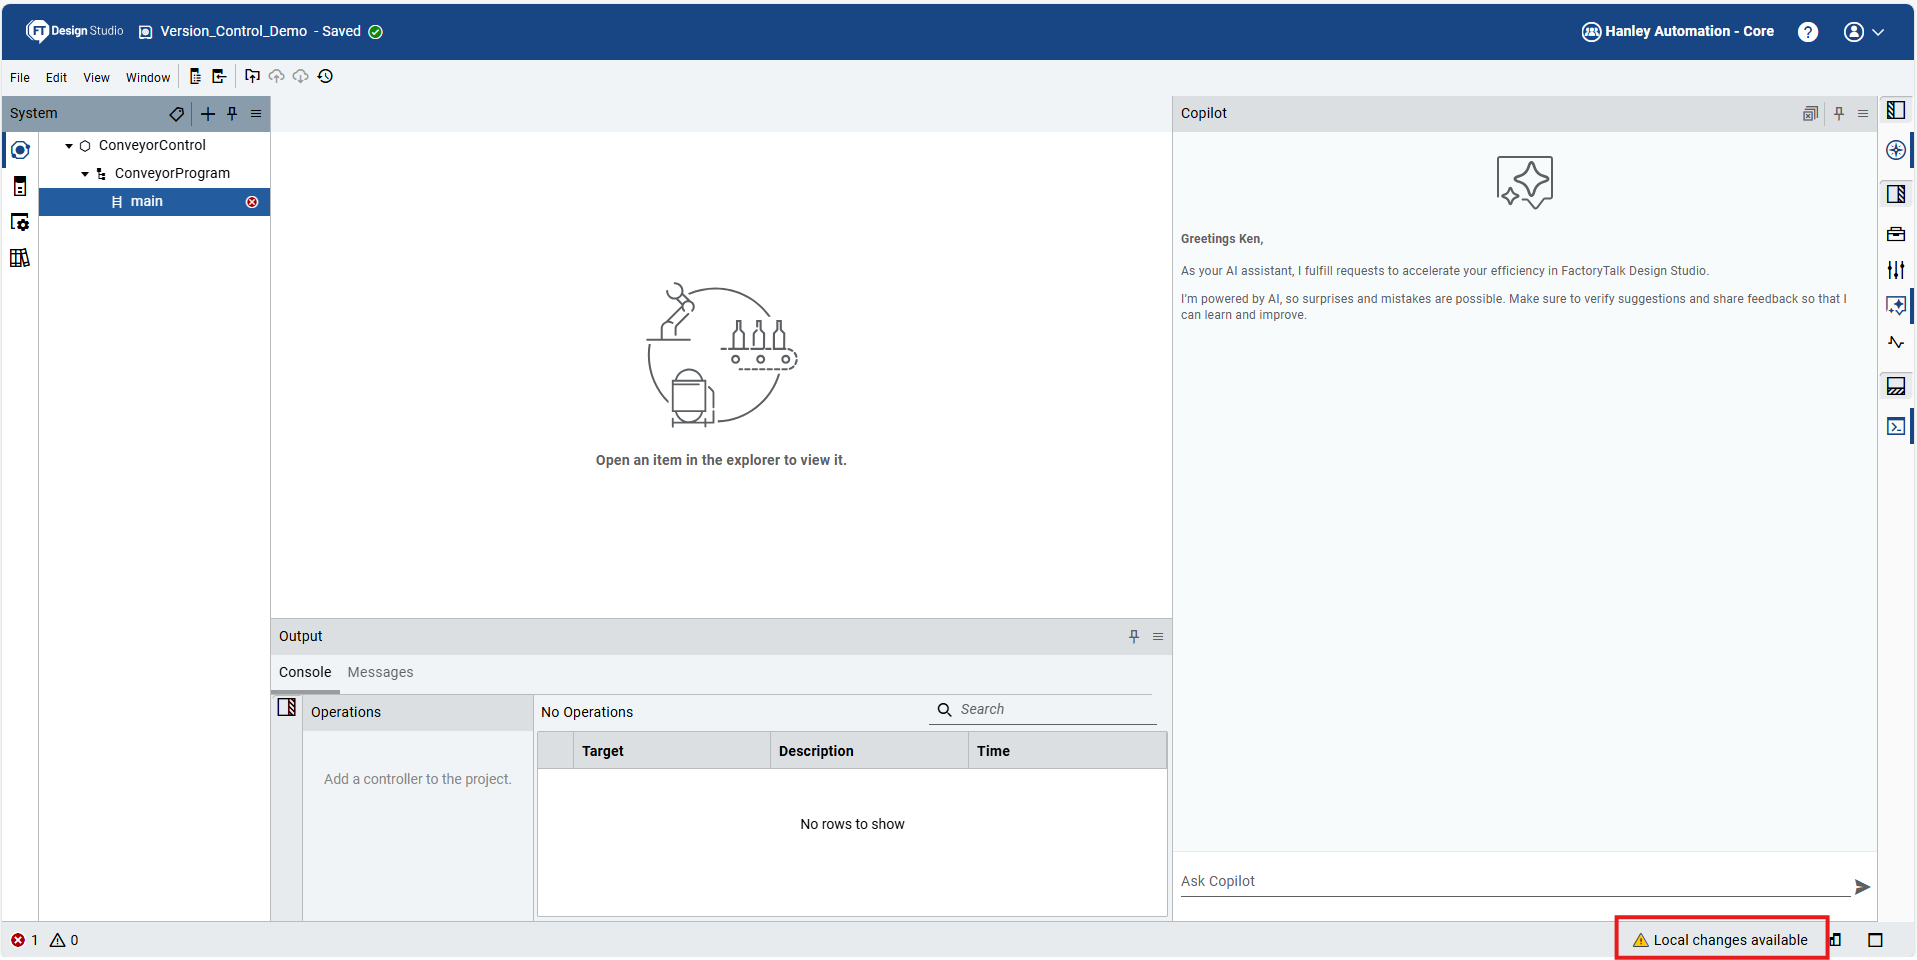Click the plus add icon in System header
This screenshot has width=1917, height=960.
pyautogui.click(x=208, y=114)
